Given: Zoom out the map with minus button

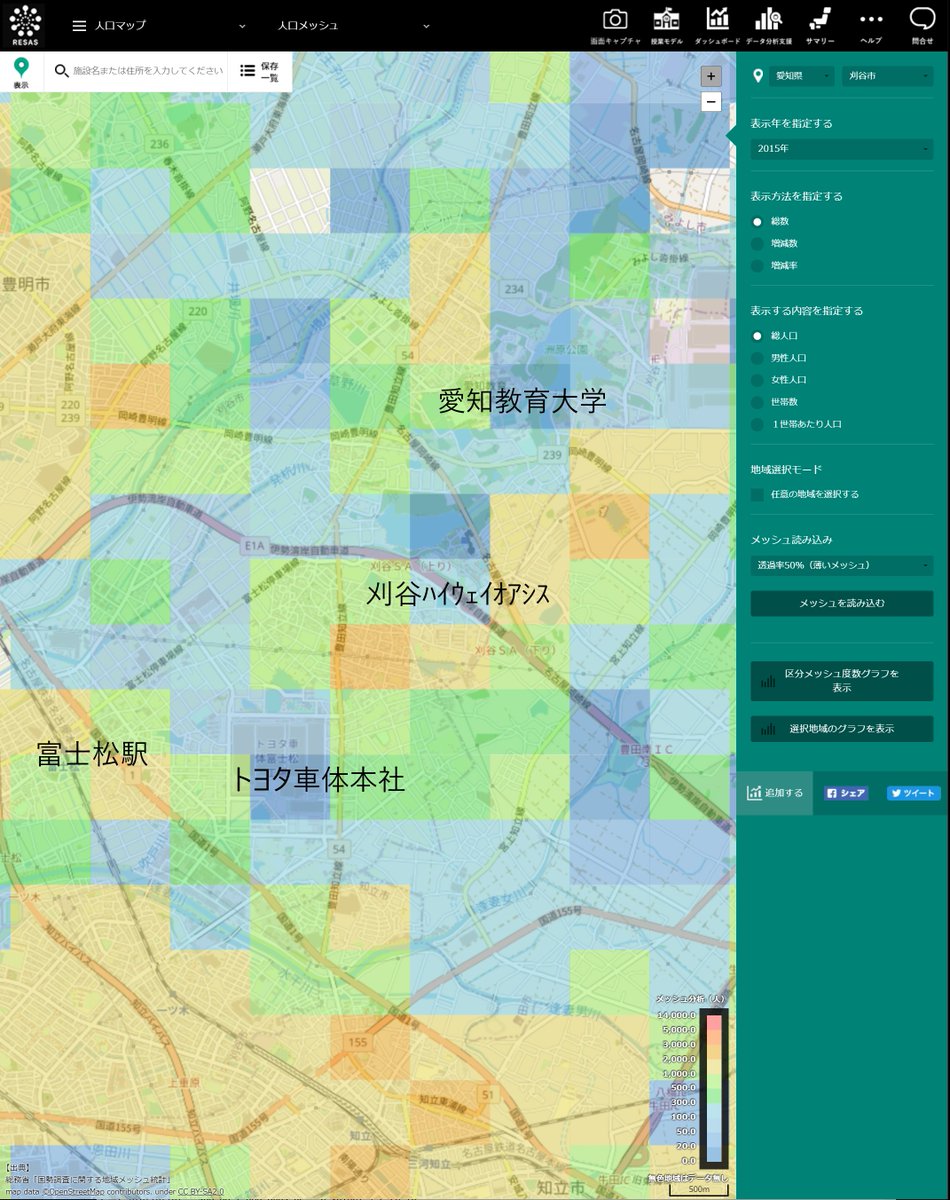Looking at the screenshot, I should [x=711, y=101].
